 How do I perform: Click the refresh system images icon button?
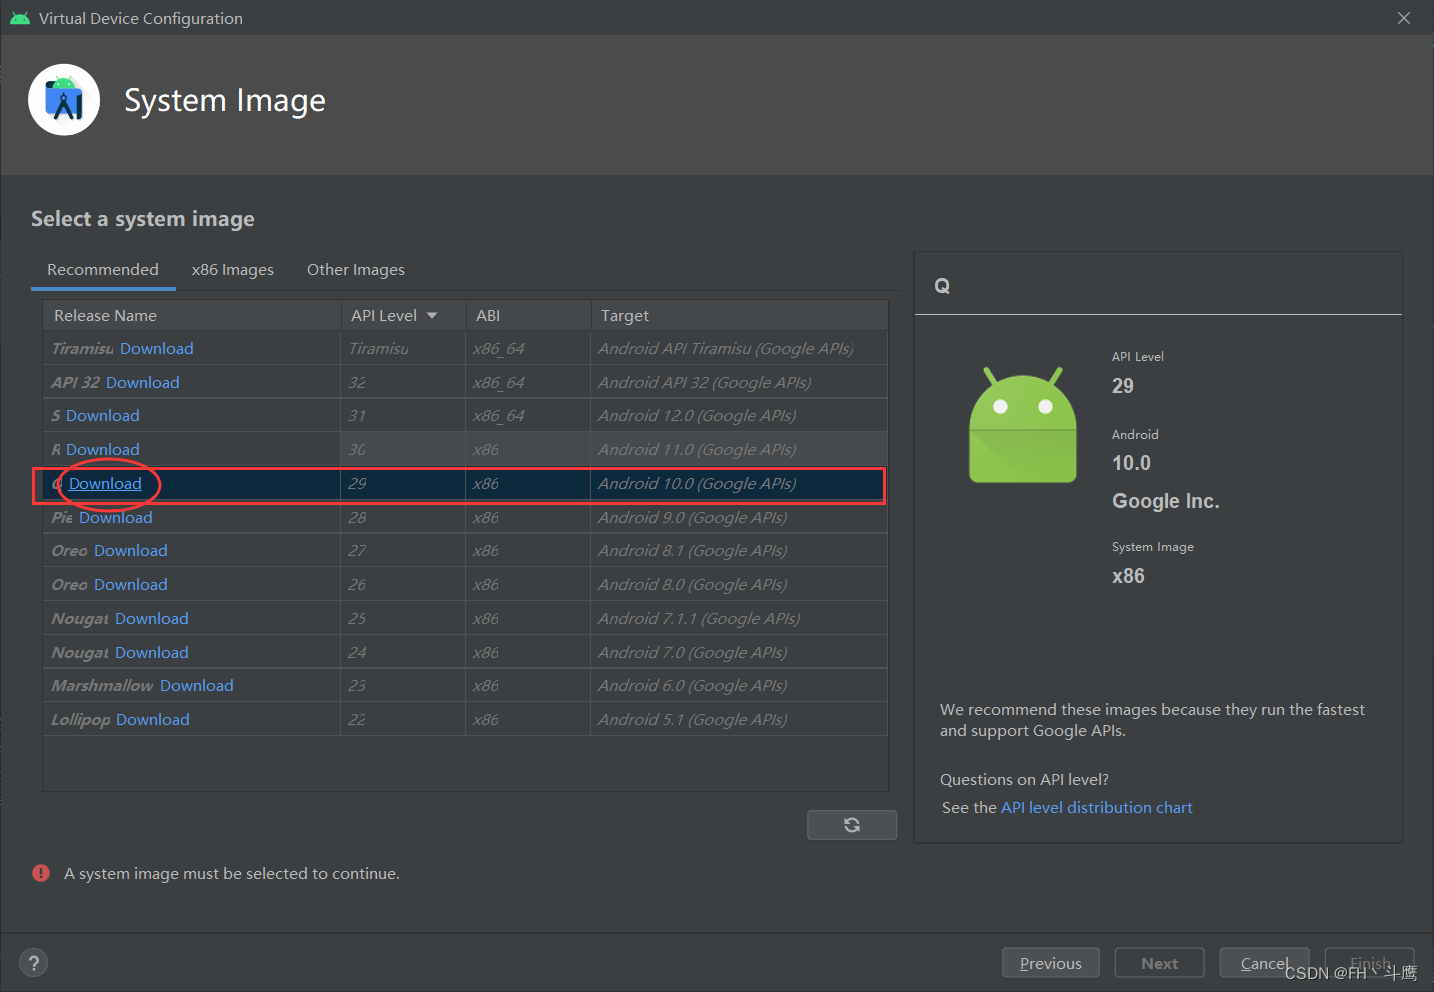(852, 825)
